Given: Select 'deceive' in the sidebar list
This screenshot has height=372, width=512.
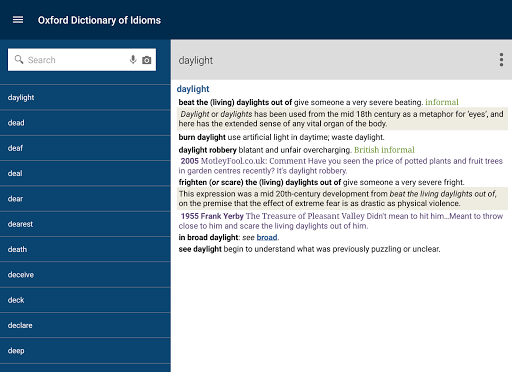Looking at the screenshot, I should [x=85, y=275].
